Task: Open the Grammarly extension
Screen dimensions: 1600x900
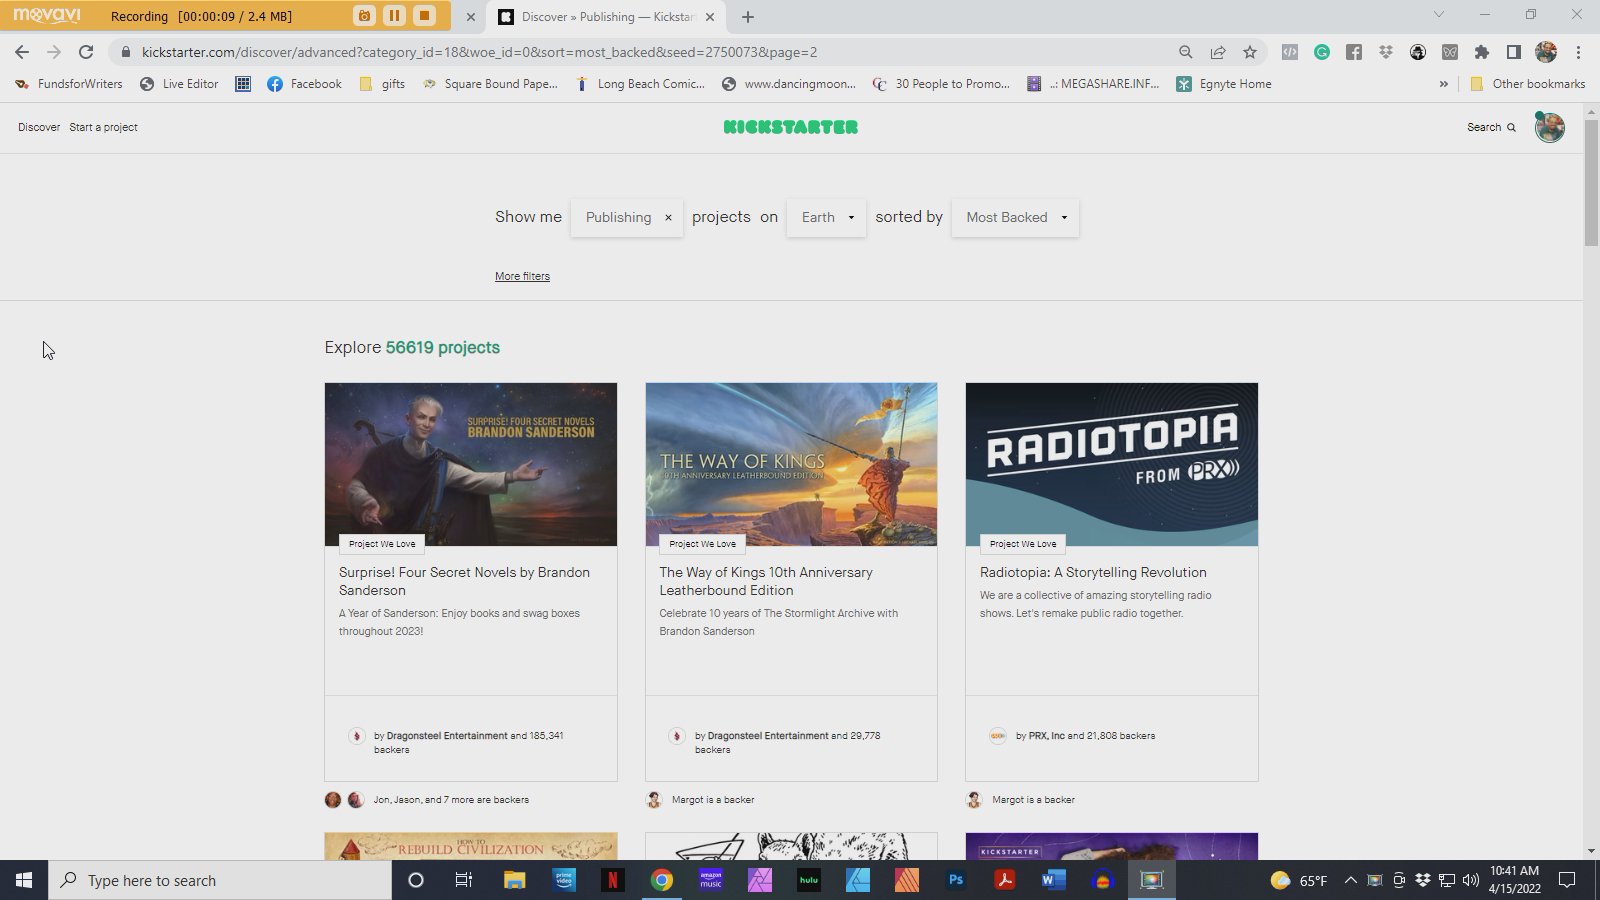Action: point(1322,52)
